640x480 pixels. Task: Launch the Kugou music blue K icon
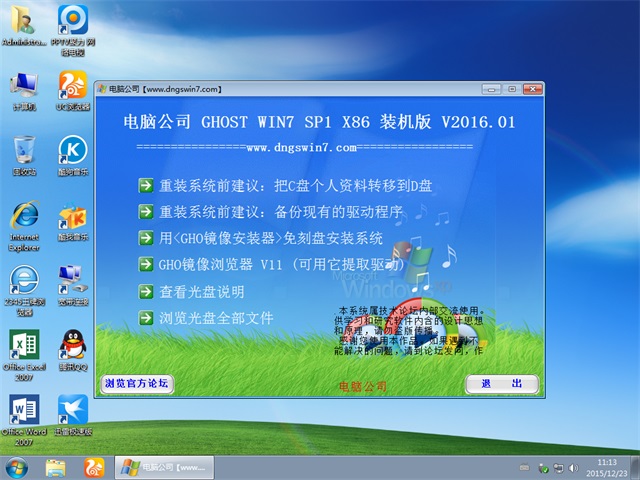click(x=72, y=151)
